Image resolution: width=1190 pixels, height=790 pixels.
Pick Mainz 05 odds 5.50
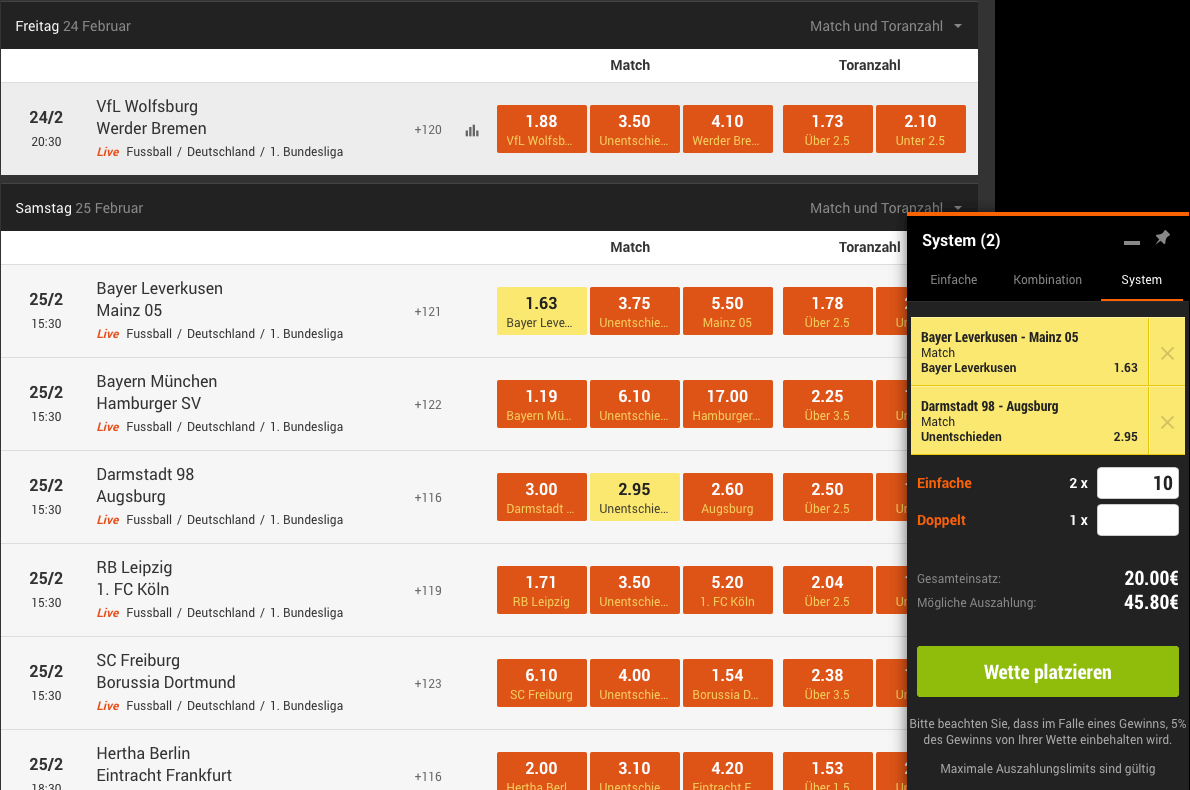tap(727, 311)
